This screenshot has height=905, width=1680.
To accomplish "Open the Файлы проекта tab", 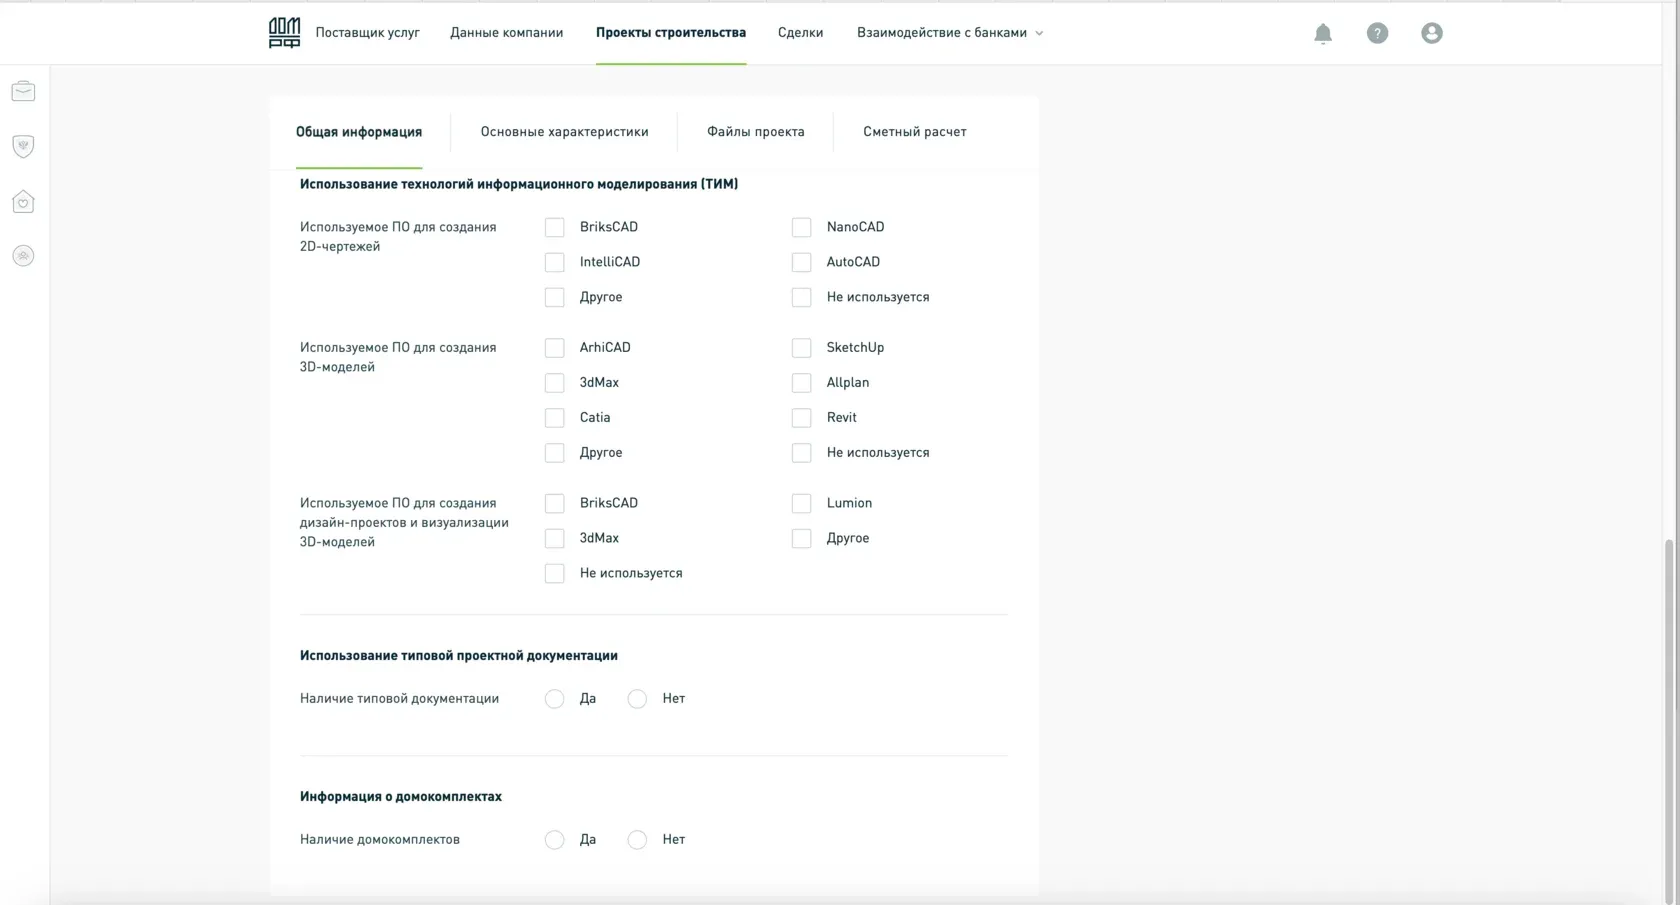I will [x=755, y=132].
